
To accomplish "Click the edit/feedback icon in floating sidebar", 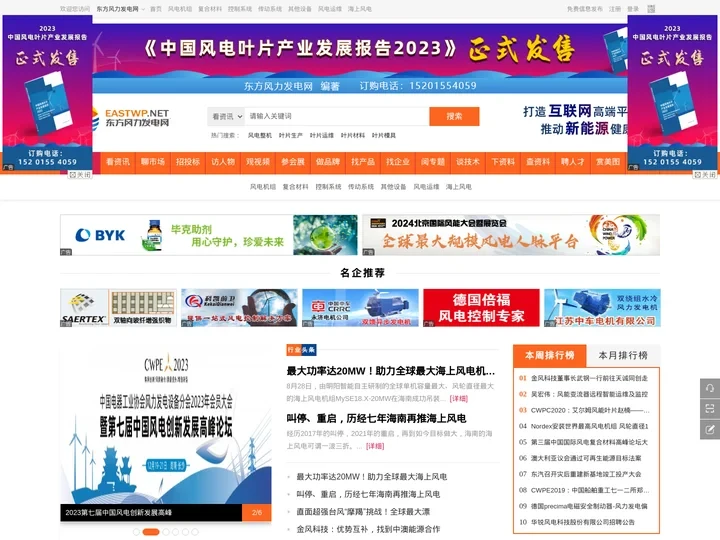I will (x=709, y=429).
